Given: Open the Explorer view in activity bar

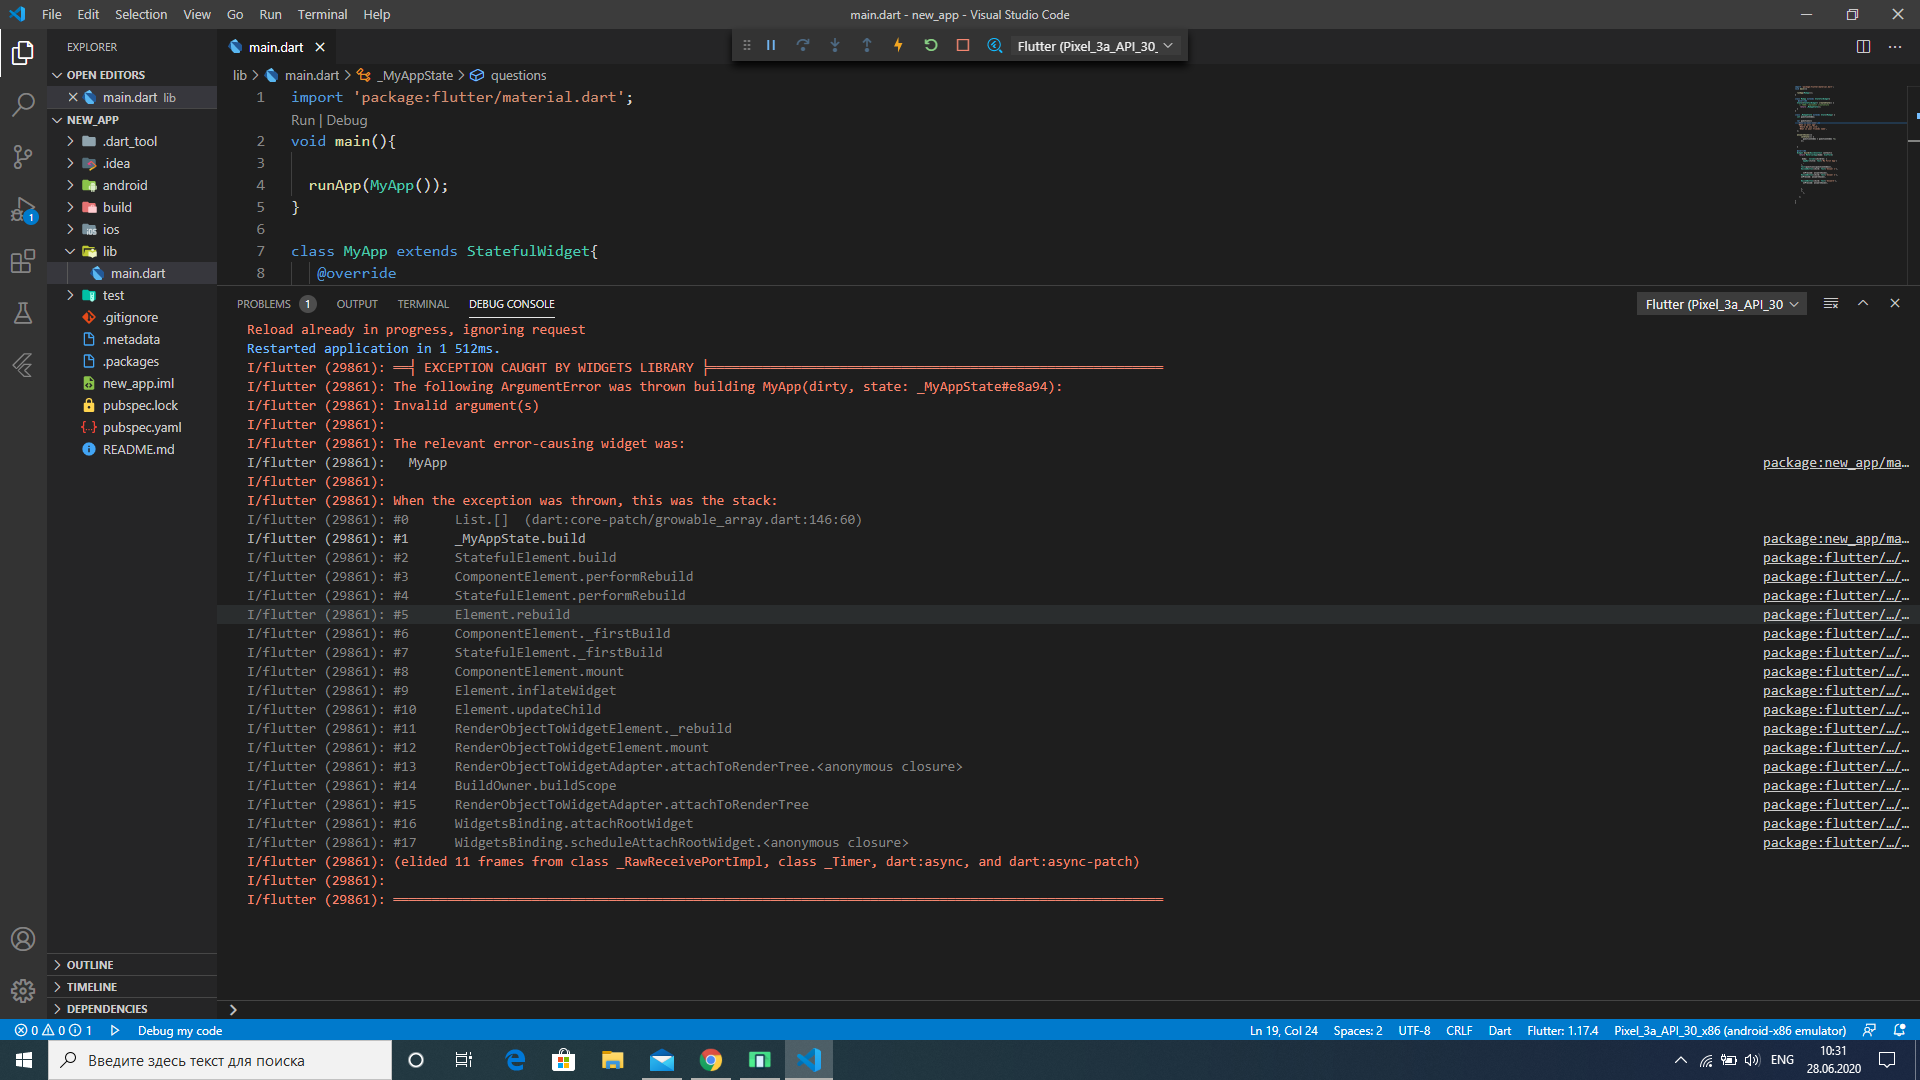Looking at the screenshot, I should pos(23,52).
